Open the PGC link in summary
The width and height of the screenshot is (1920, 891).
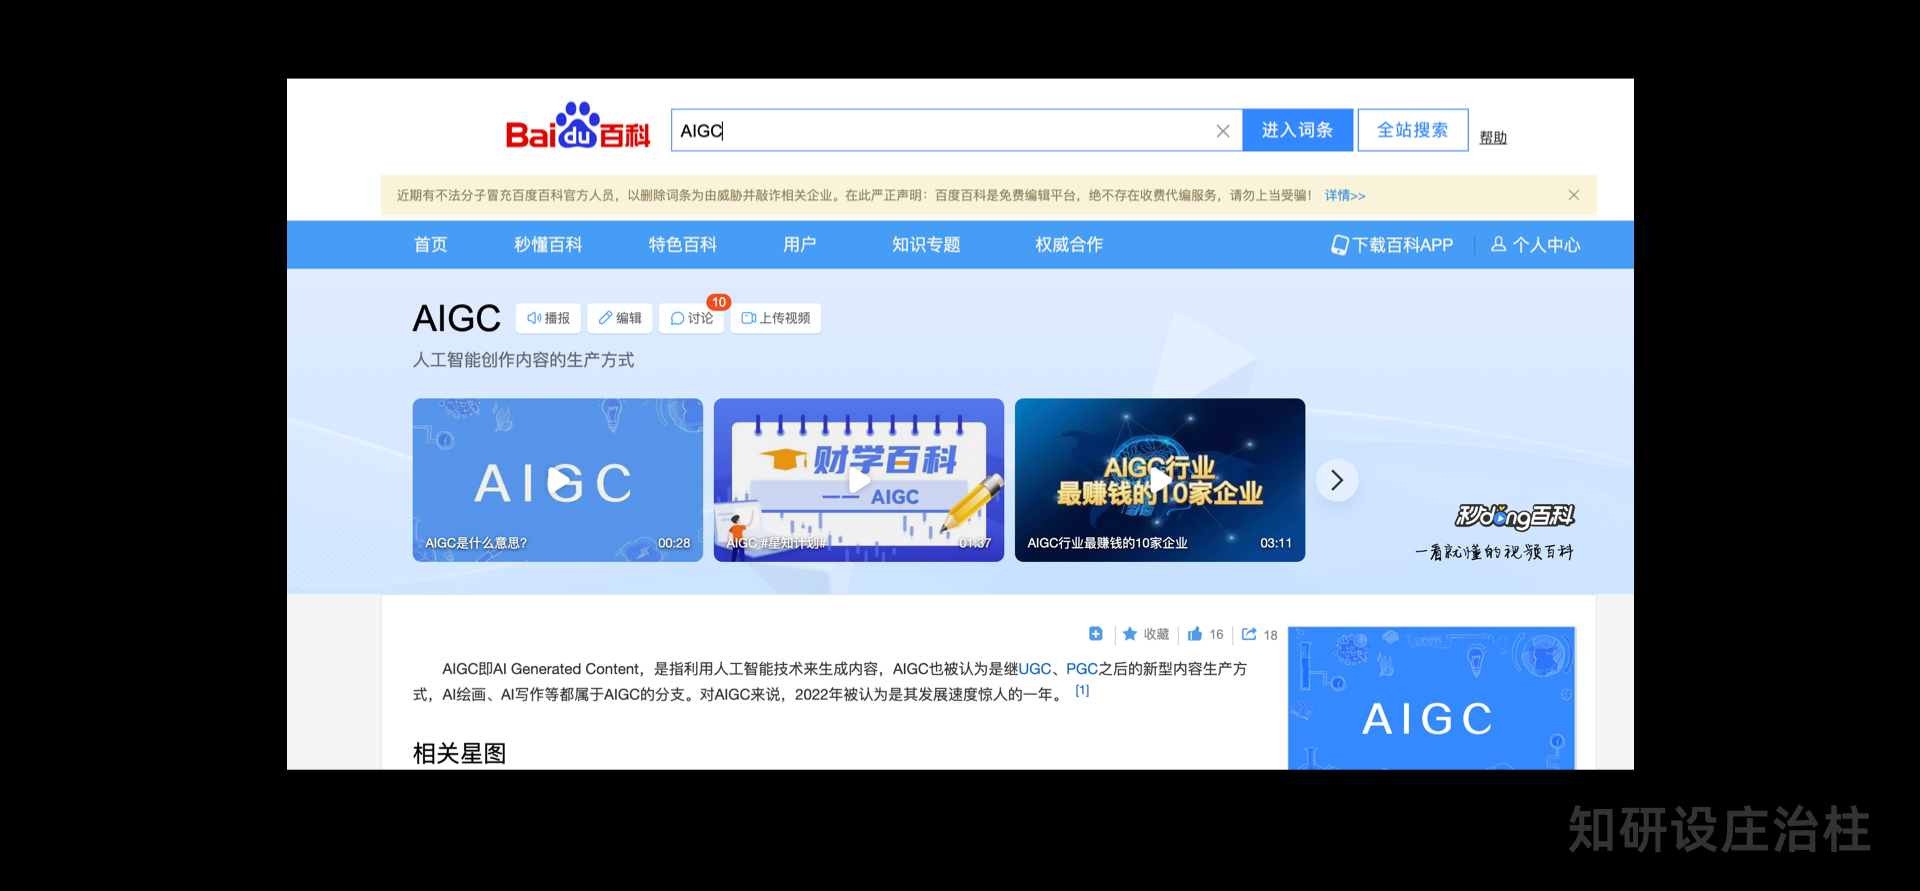1082,669
